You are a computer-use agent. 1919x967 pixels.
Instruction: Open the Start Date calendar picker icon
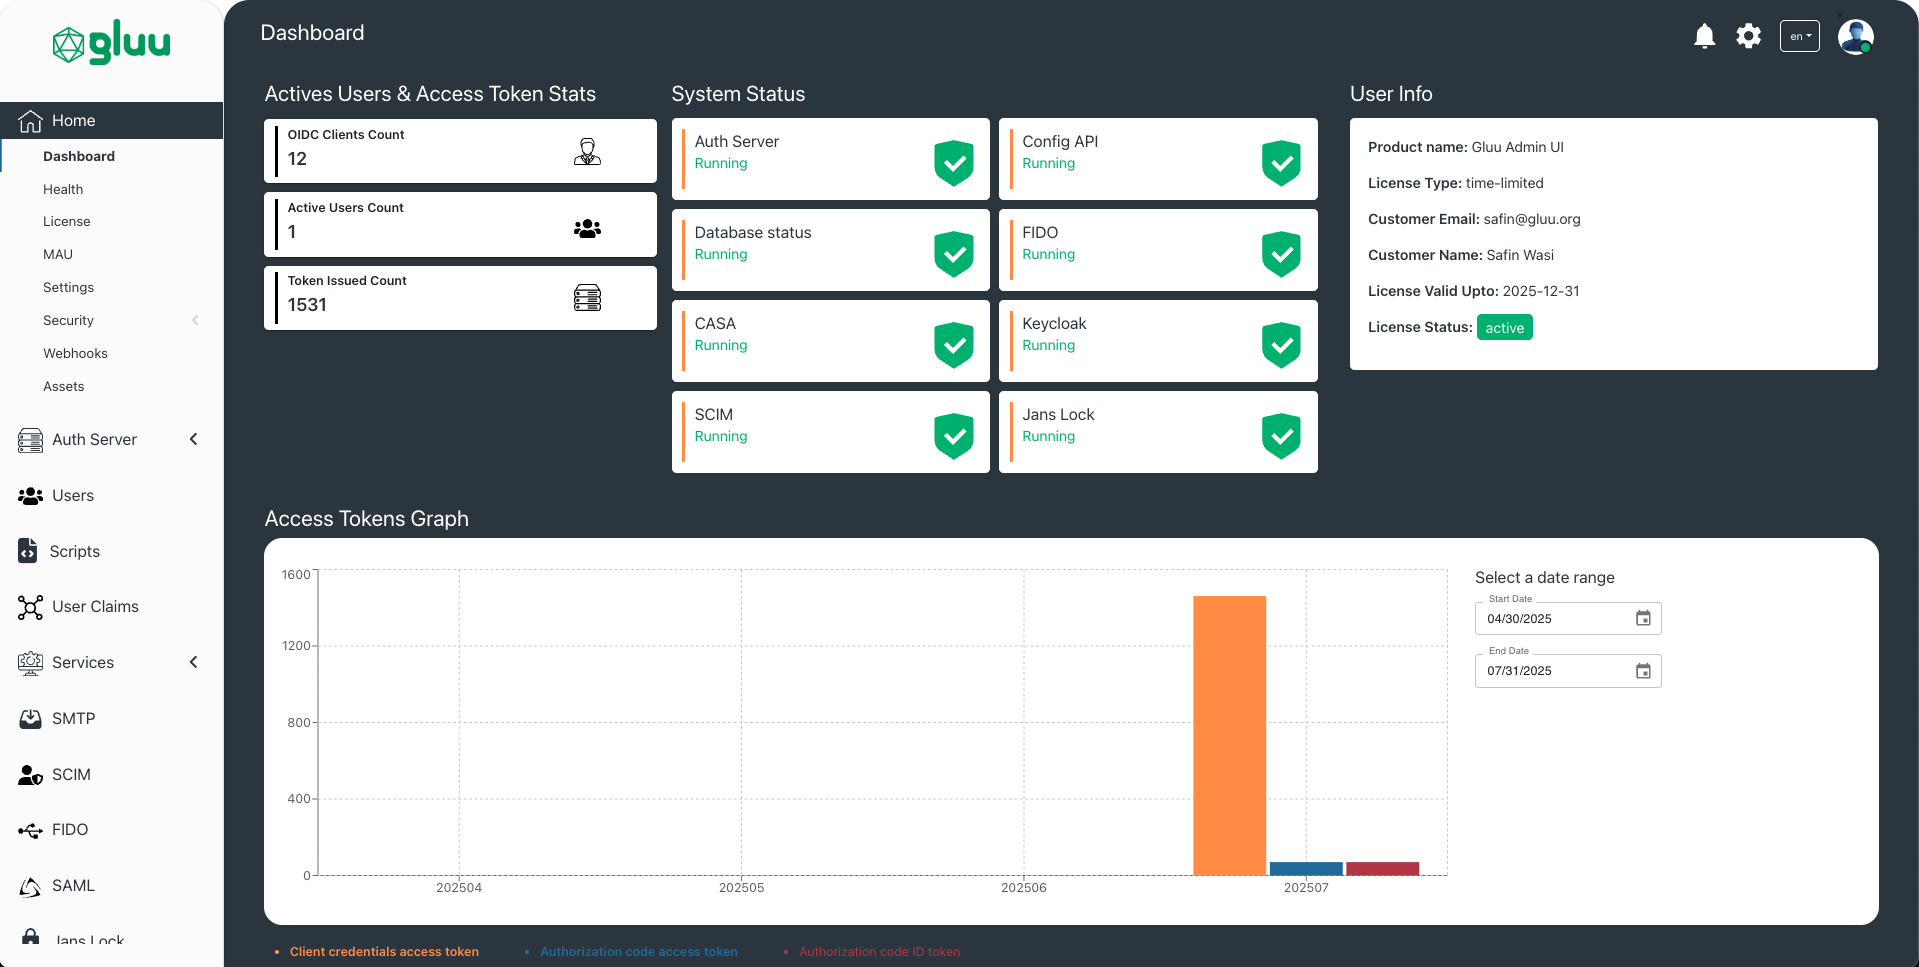click(x=1641, y=618)
